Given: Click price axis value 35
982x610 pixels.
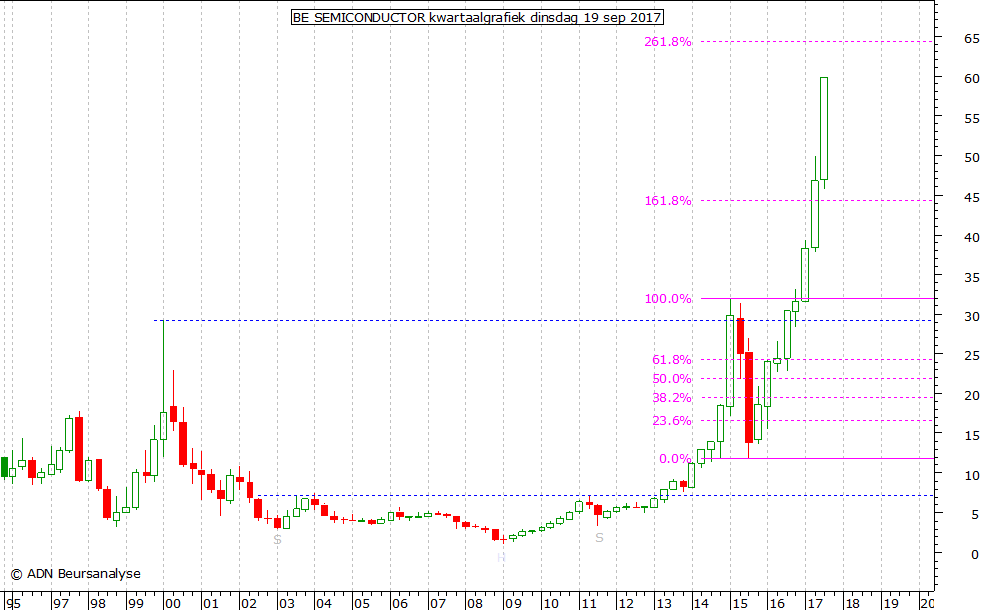Looking at the screenshot, I should (971, 277).
